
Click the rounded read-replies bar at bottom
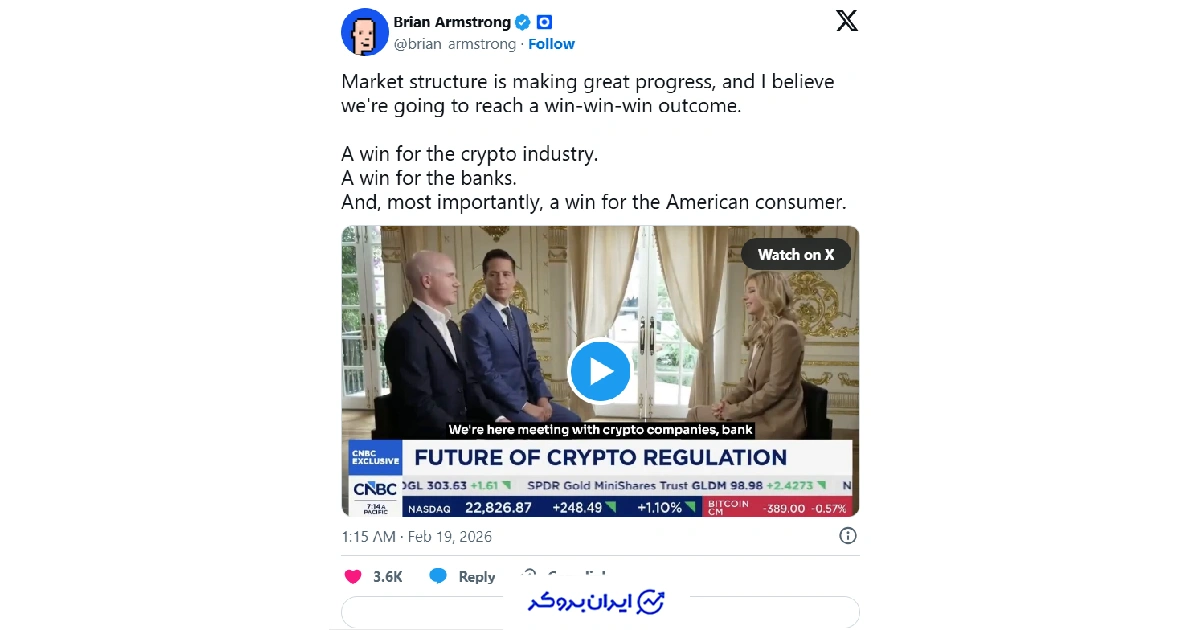[600, 612]
